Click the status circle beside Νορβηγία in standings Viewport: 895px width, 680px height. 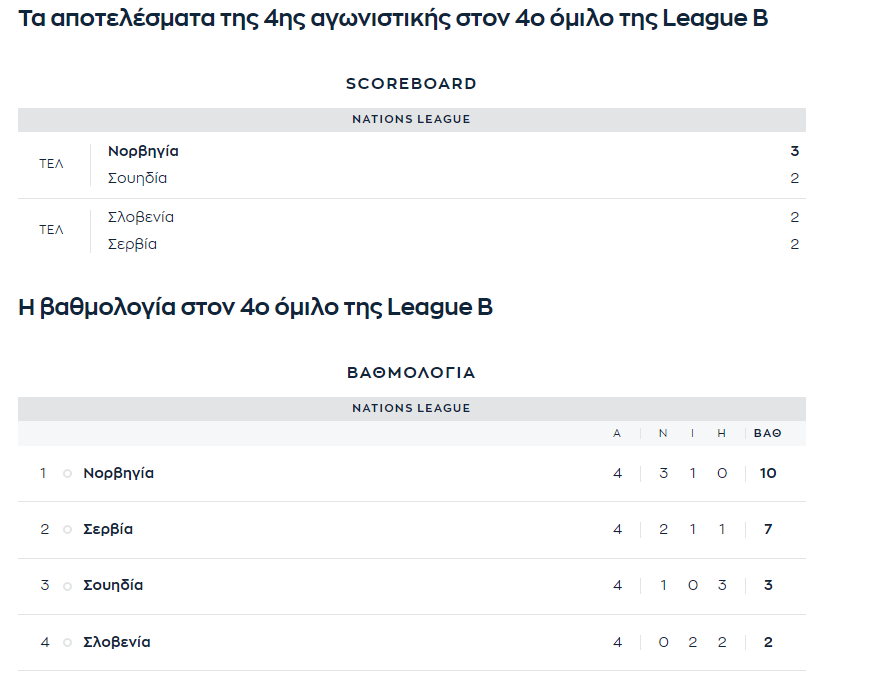pyautogui.click(x=68, y=474)
